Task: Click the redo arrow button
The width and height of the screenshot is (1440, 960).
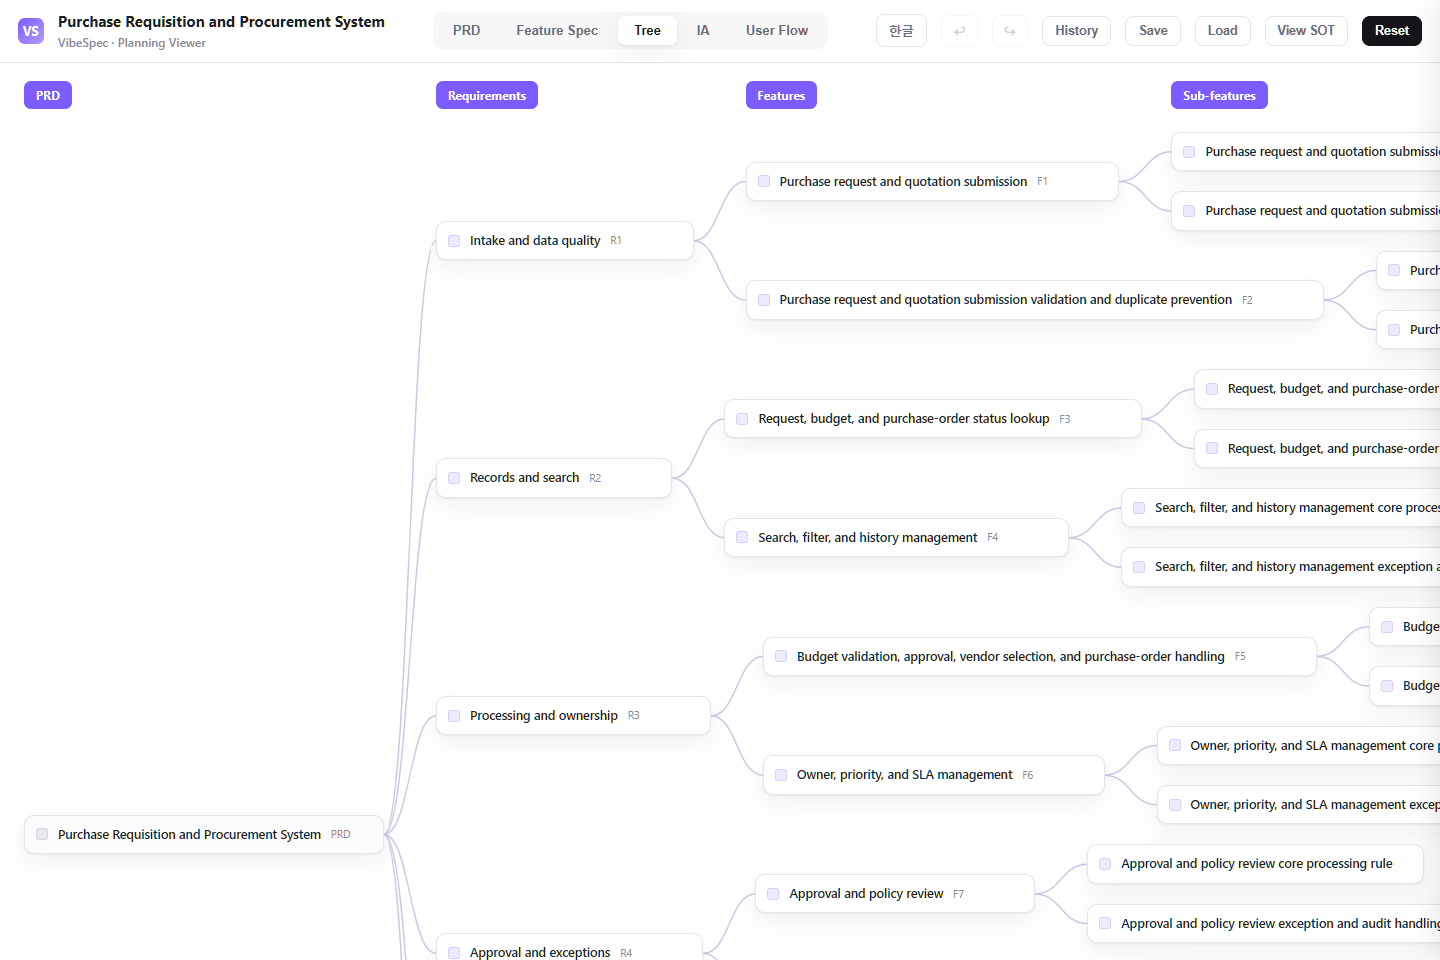Action: (1010, 31)
